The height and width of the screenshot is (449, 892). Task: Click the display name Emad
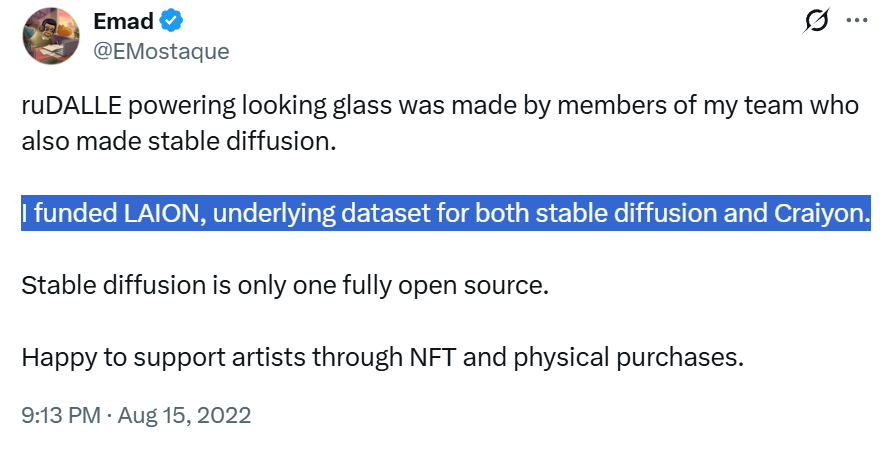coord(121,21)
